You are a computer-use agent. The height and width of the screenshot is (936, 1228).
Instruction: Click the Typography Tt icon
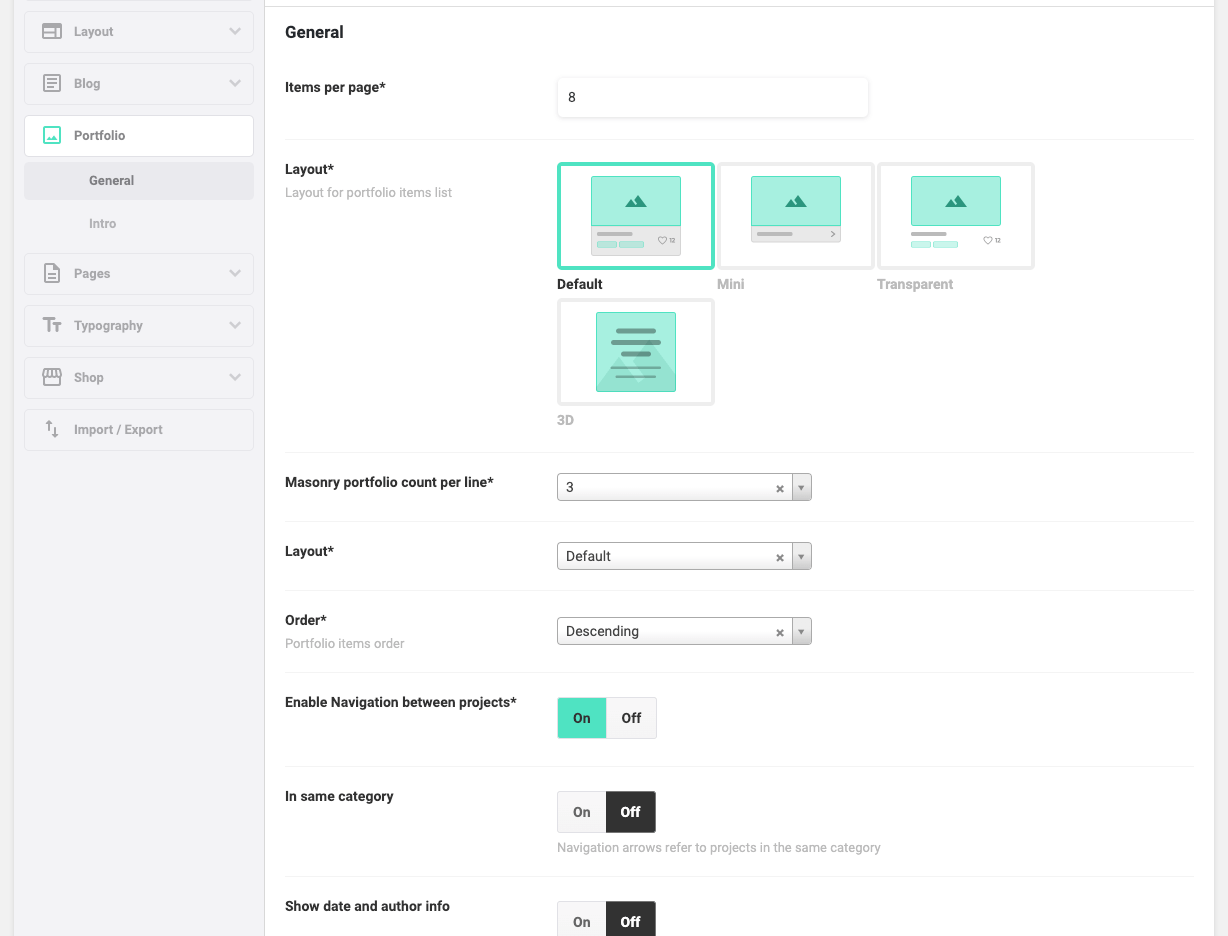pos(52,325)
